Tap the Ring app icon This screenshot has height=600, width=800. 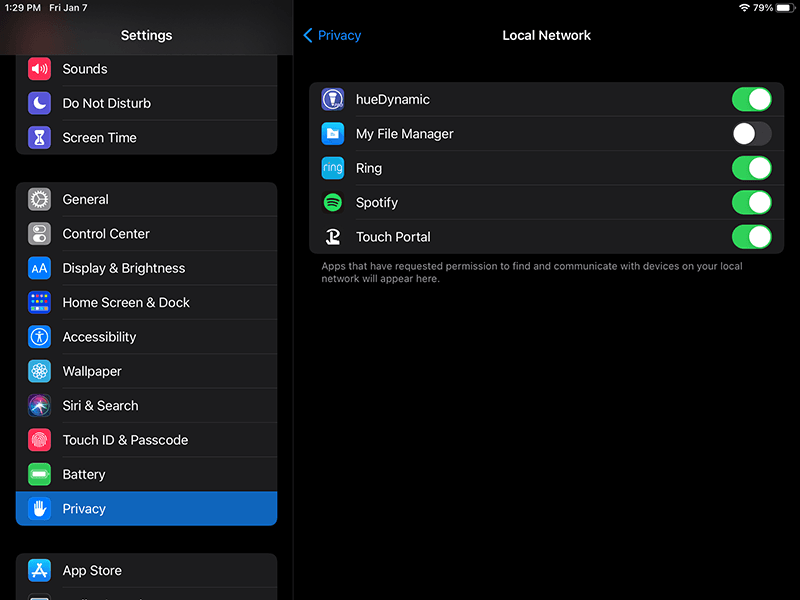(333, 168)
